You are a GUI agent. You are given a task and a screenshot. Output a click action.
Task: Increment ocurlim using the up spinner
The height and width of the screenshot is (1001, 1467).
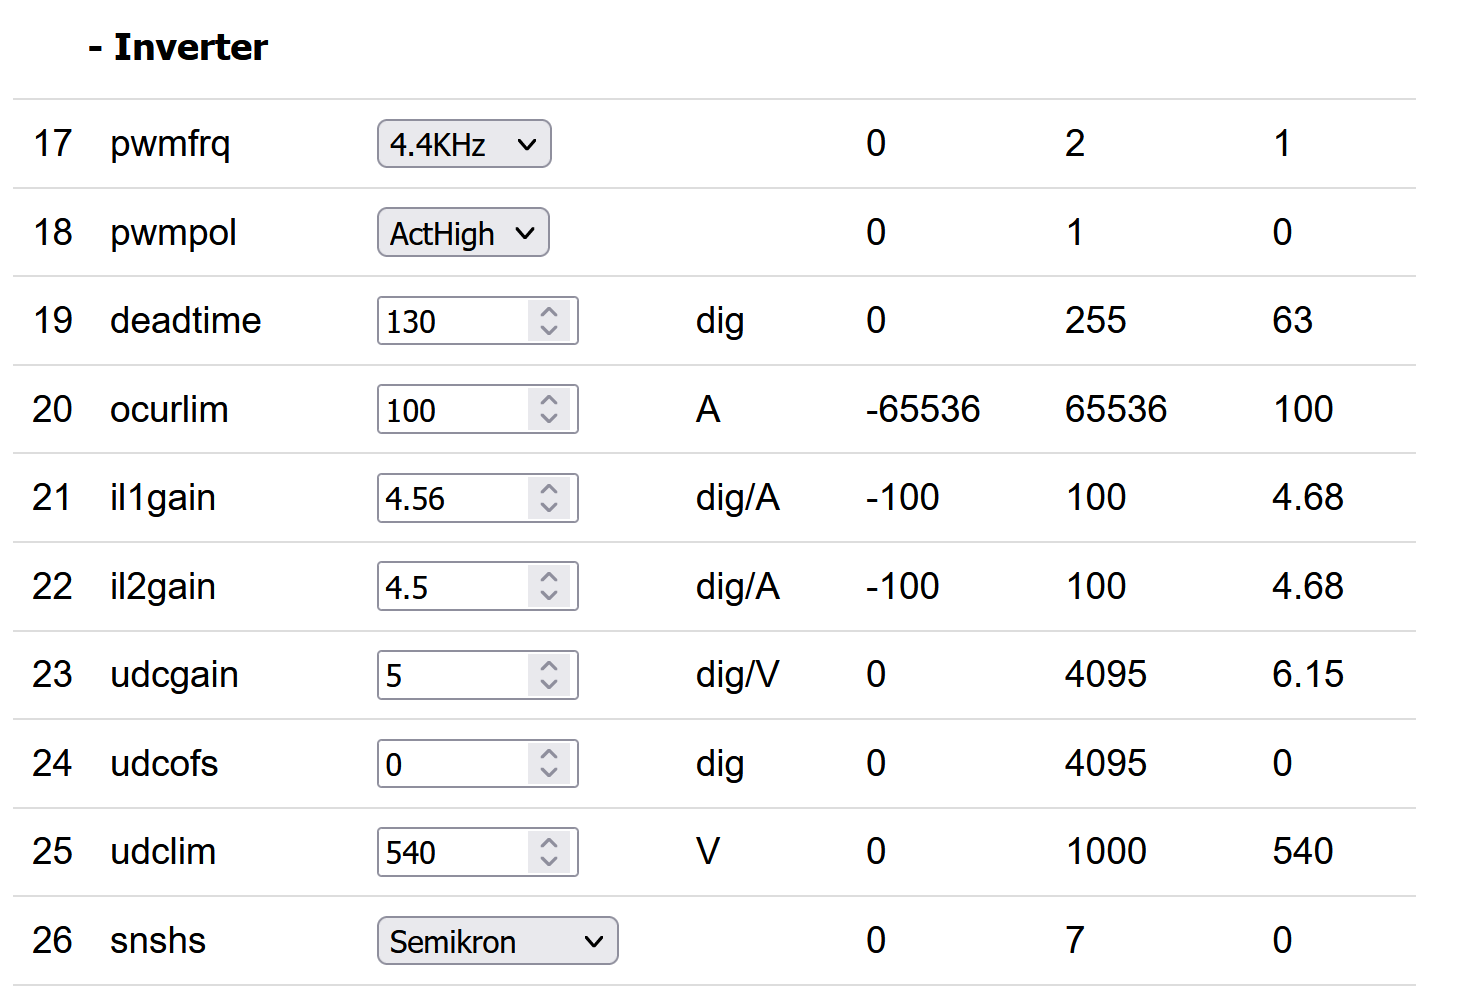coord(549,400)
